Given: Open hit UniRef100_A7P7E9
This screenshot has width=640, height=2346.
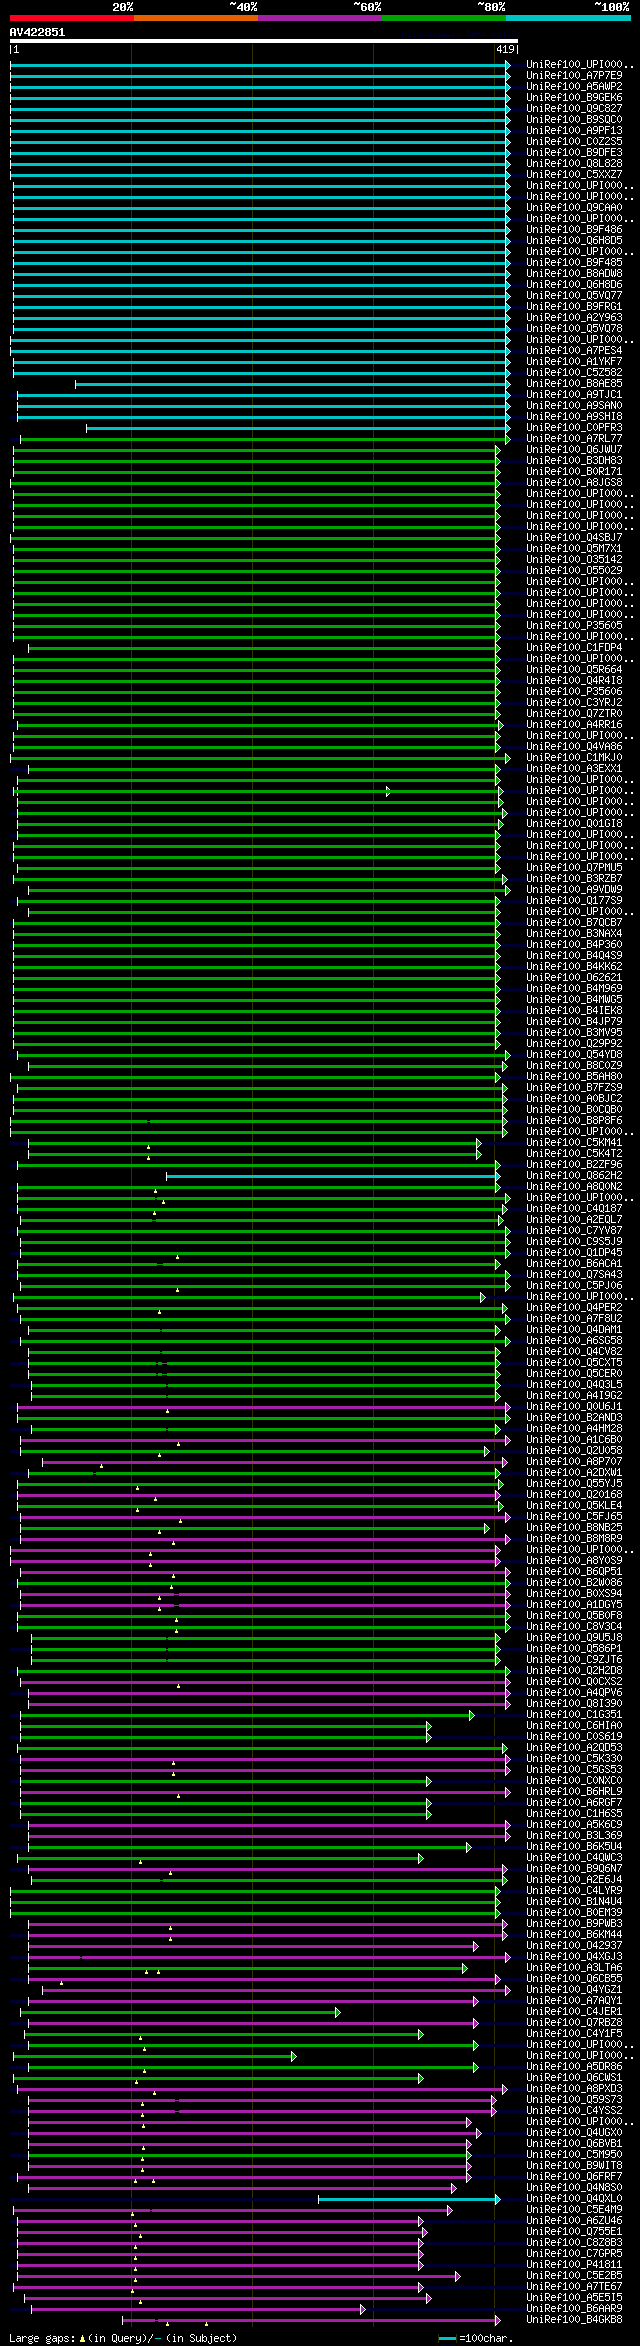Looking at the screenshot, I should coord(574,76).
